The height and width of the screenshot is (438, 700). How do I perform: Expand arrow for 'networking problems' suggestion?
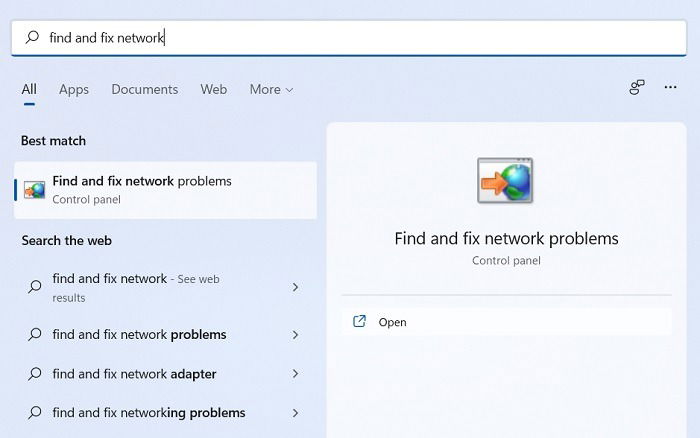click(295, 412)
